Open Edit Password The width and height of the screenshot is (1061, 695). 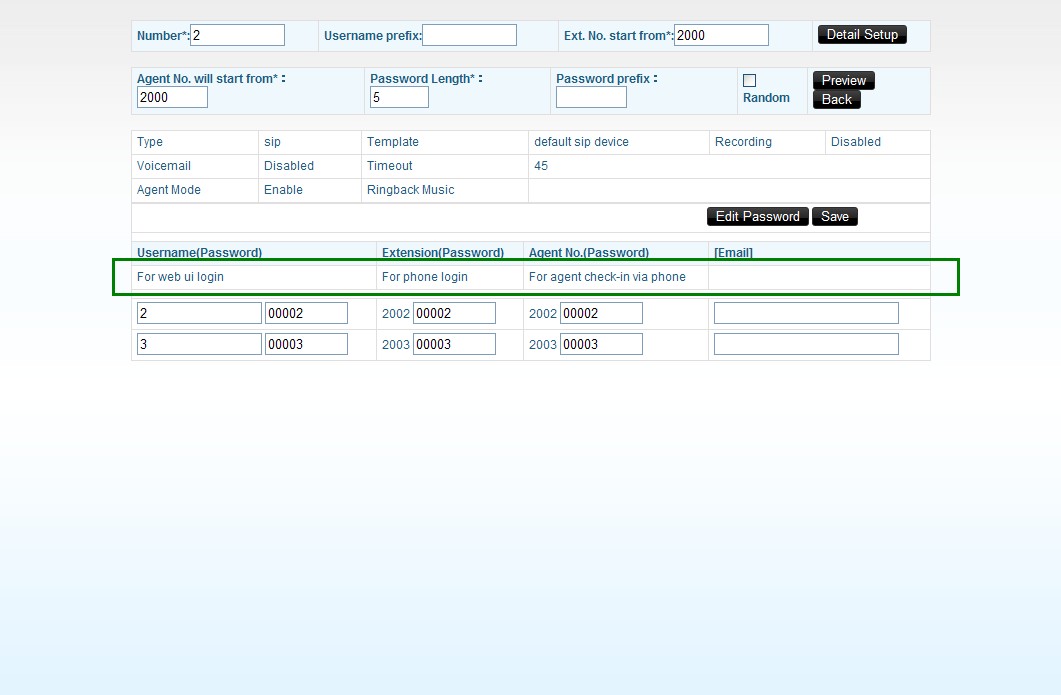click(757, 216)
